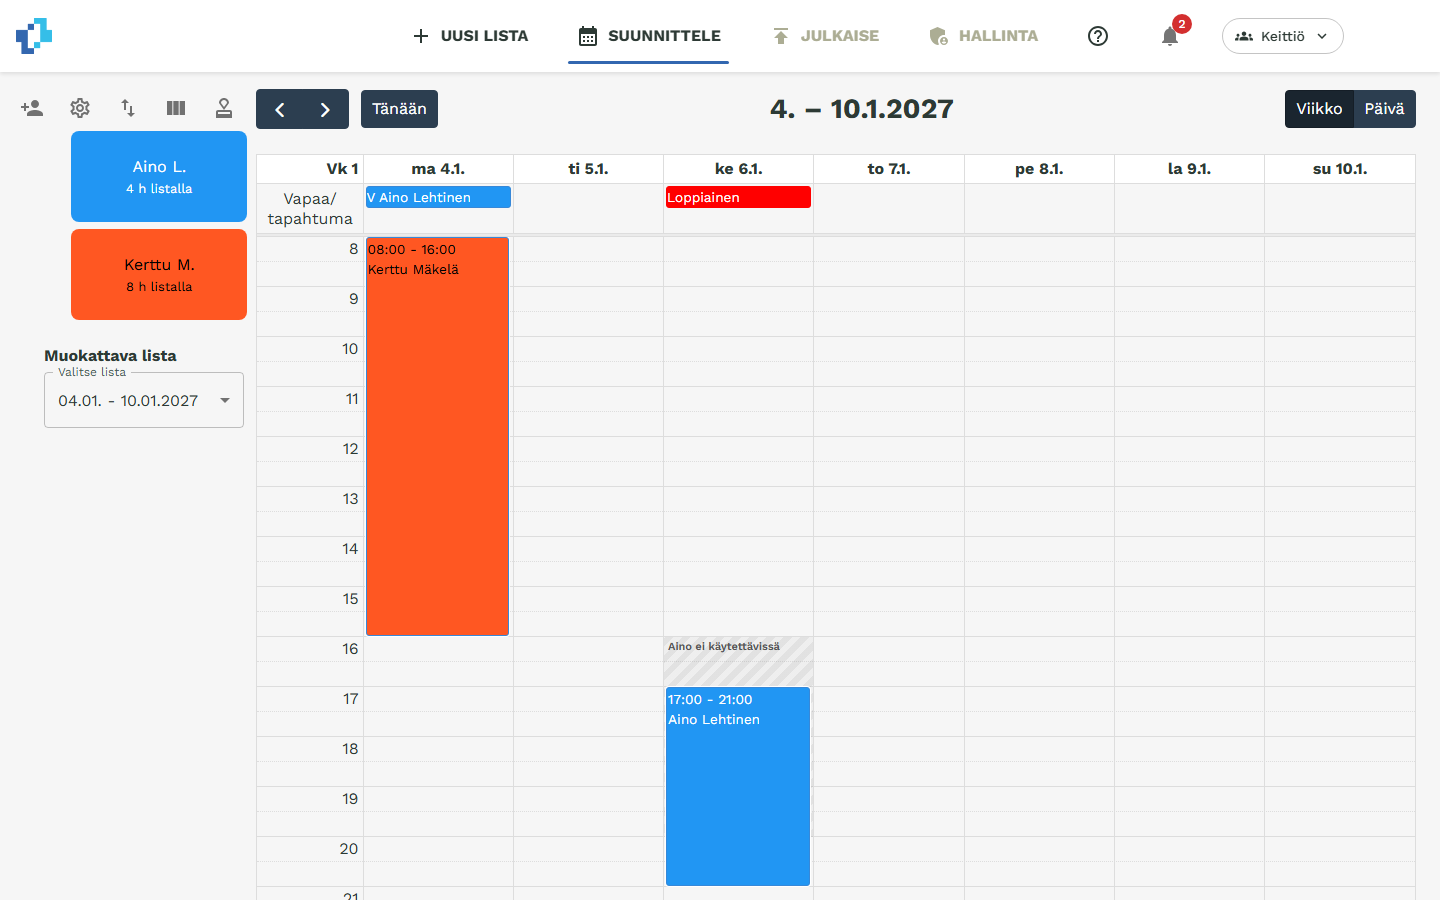Switch to Päivä view
The height and width of the screenshot is (900, 1440).
pos(1385,109)
